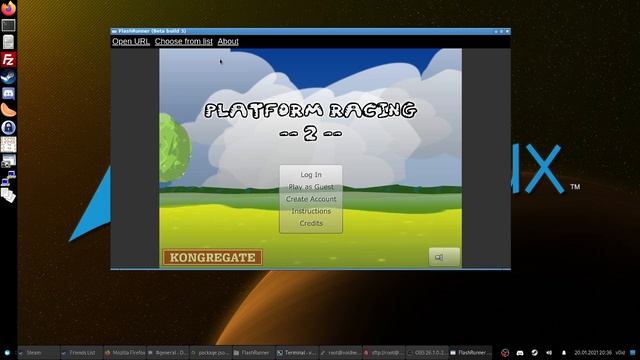This screenshot has width=640, height=360.
Task: Click the date and time clock
Action: (x=593, y=353)
